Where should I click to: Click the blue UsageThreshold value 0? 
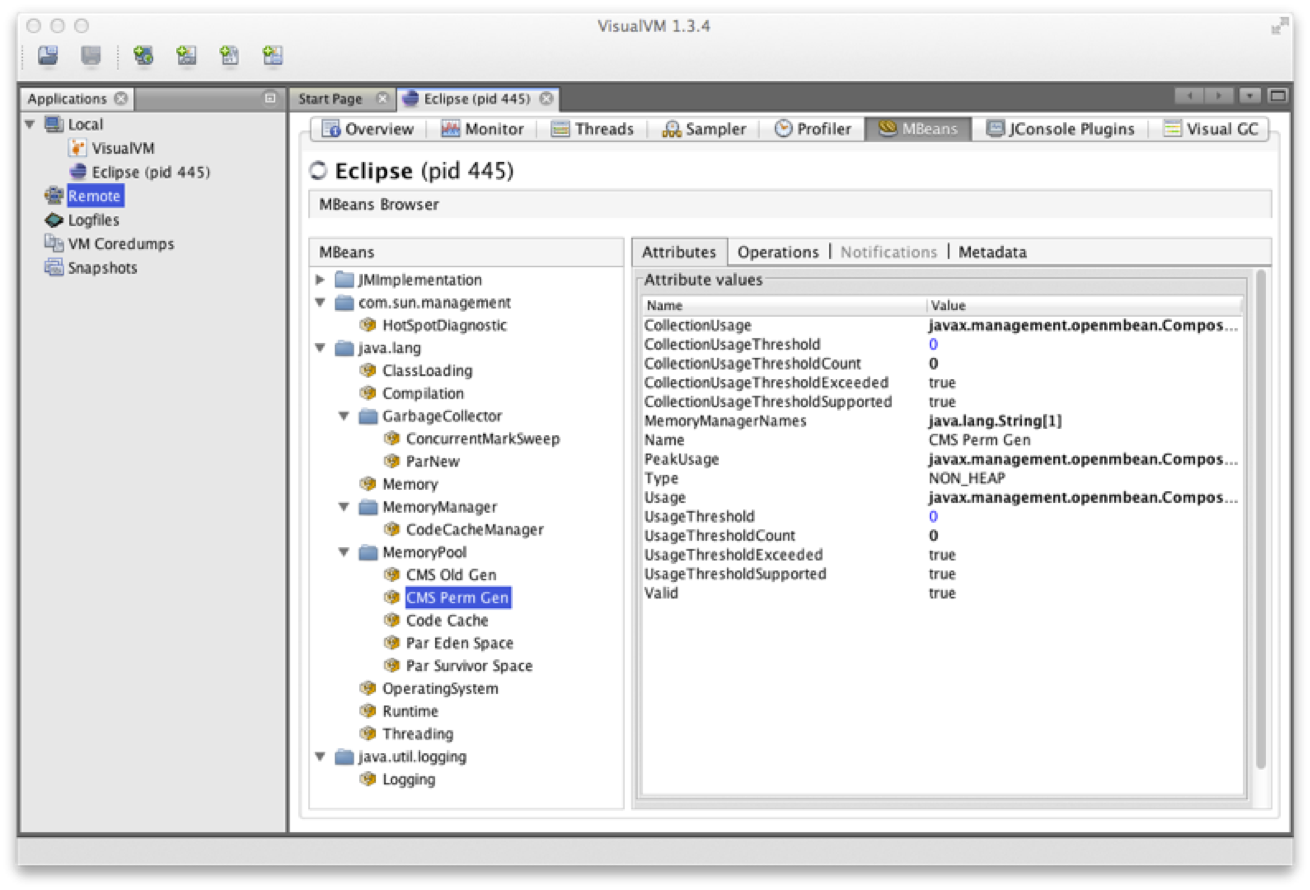tap(933, 517)
